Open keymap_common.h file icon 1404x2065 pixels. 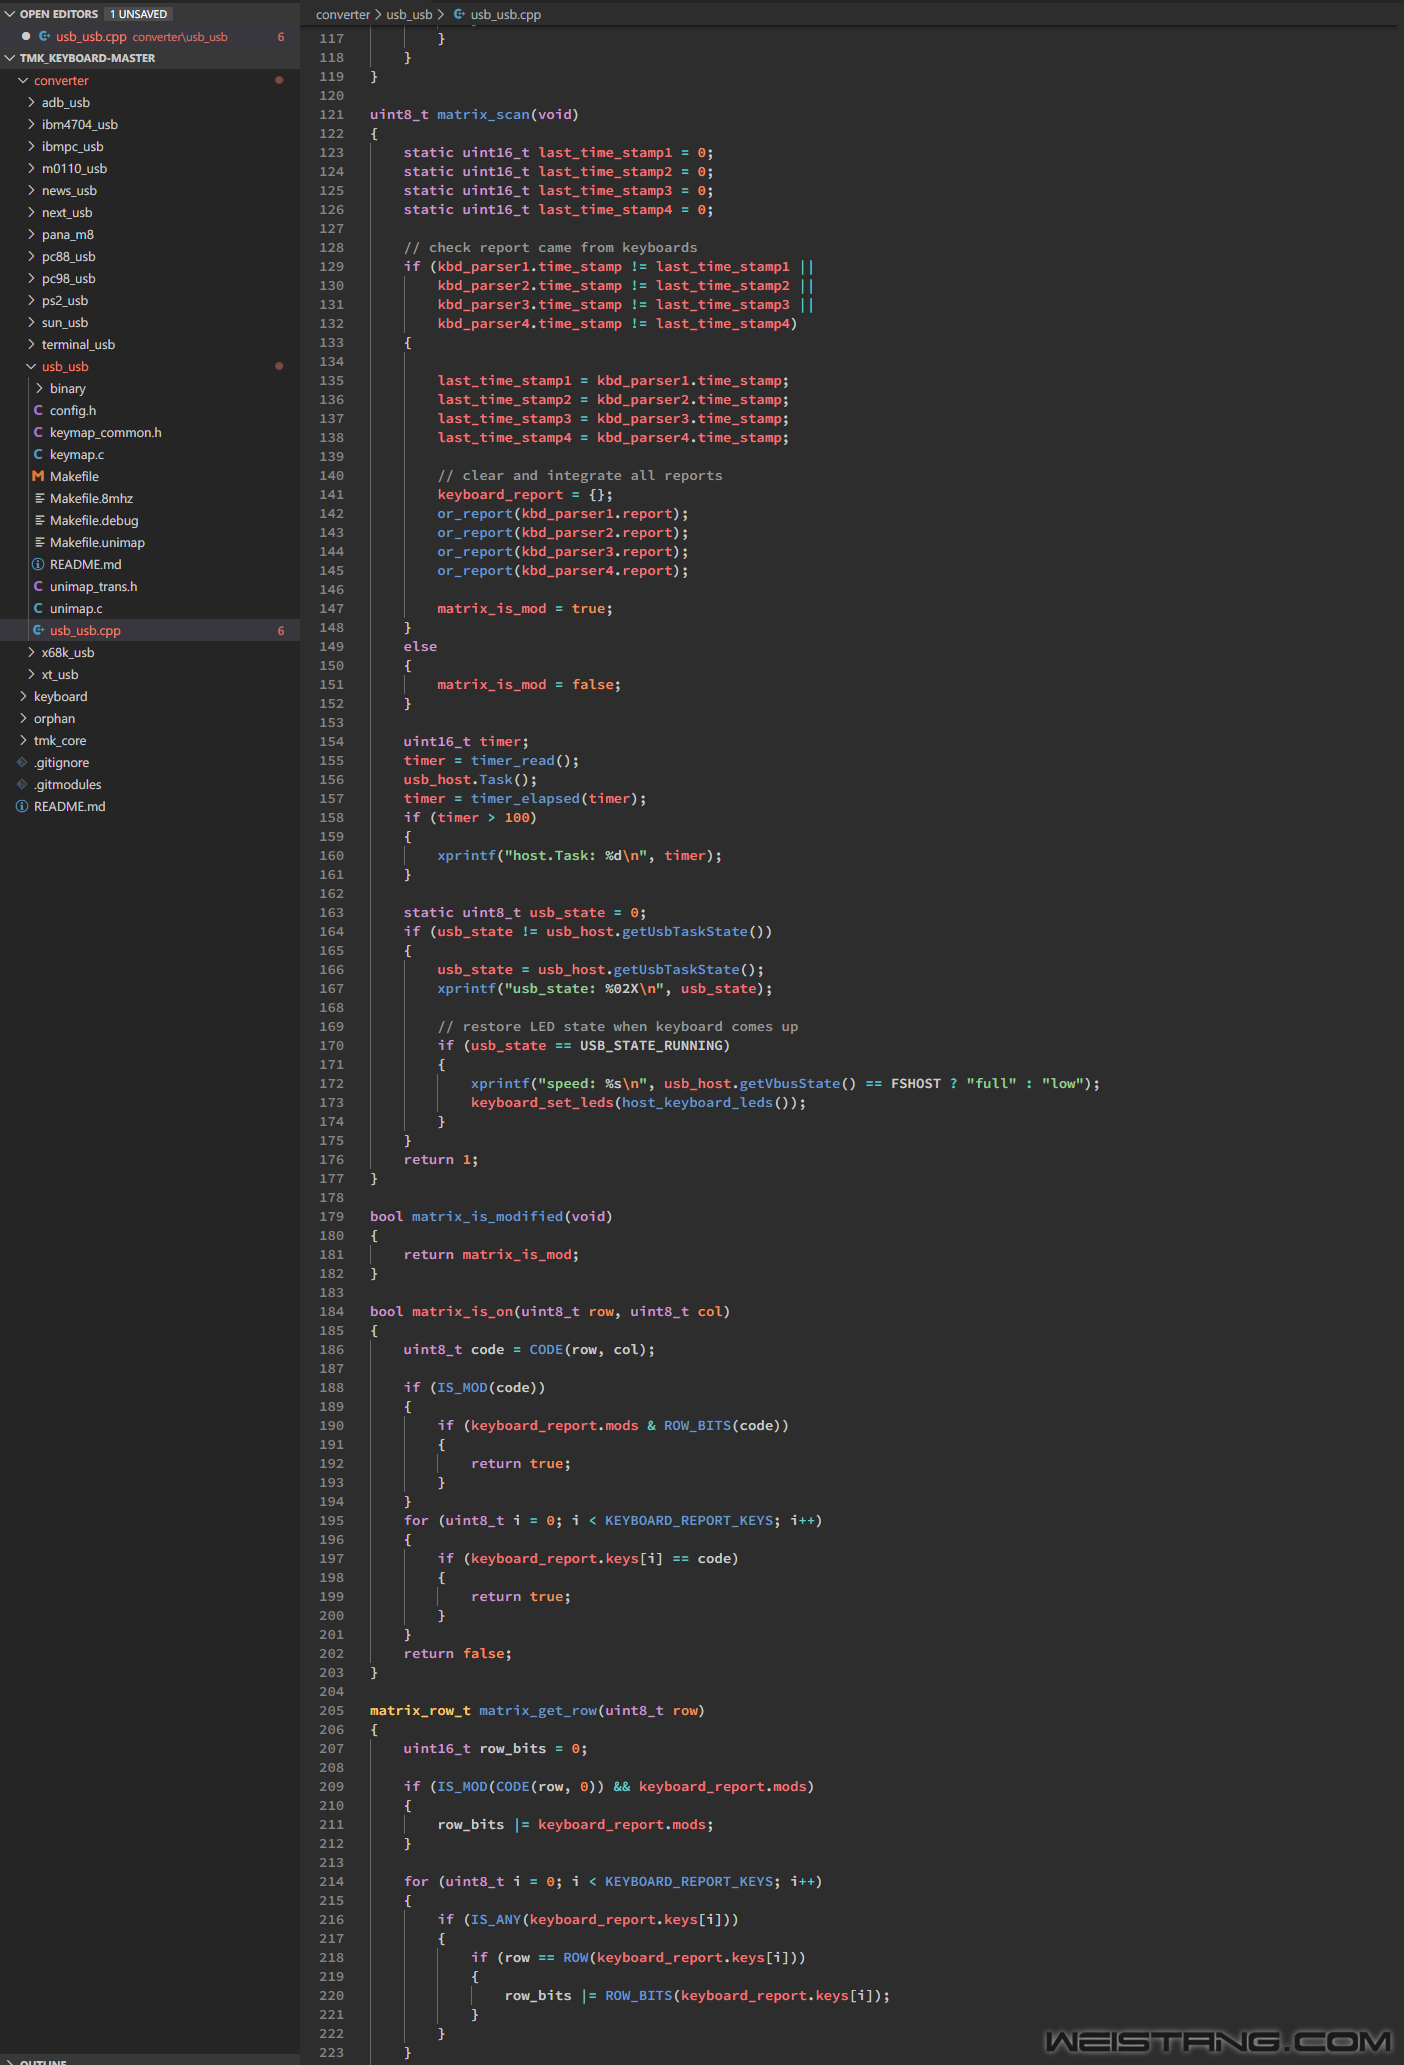coord(38,432)
